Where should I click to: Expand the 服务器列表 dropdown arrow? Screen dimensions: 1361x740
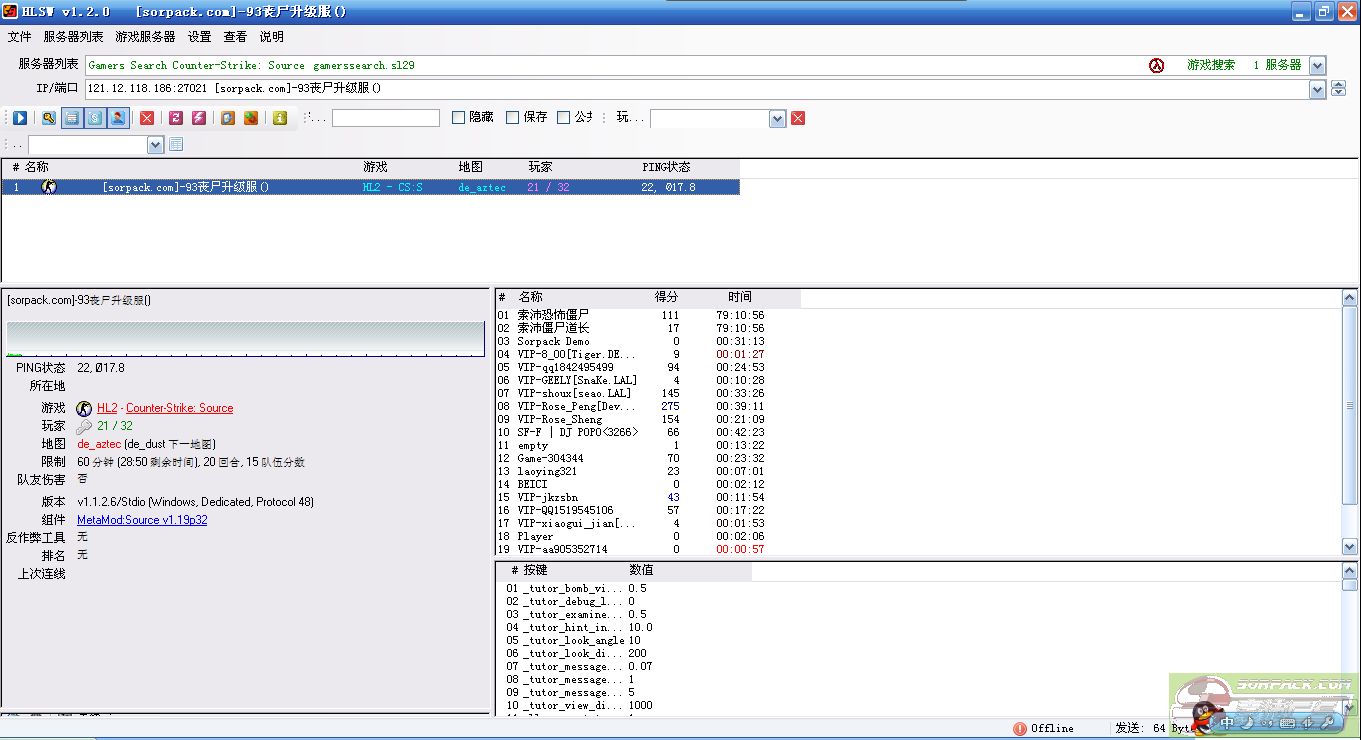tap(1317, 66)
